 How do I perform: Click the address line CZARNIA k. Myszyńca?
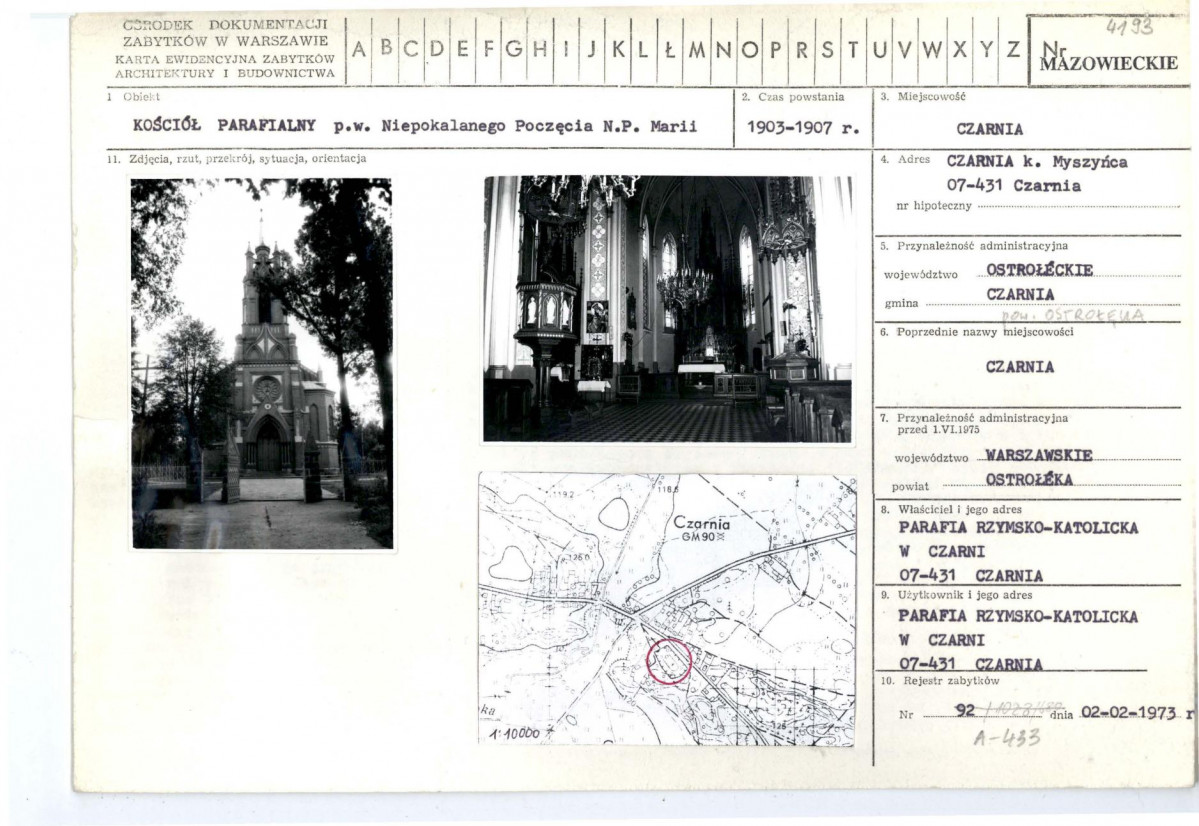tap(1037, 161)
